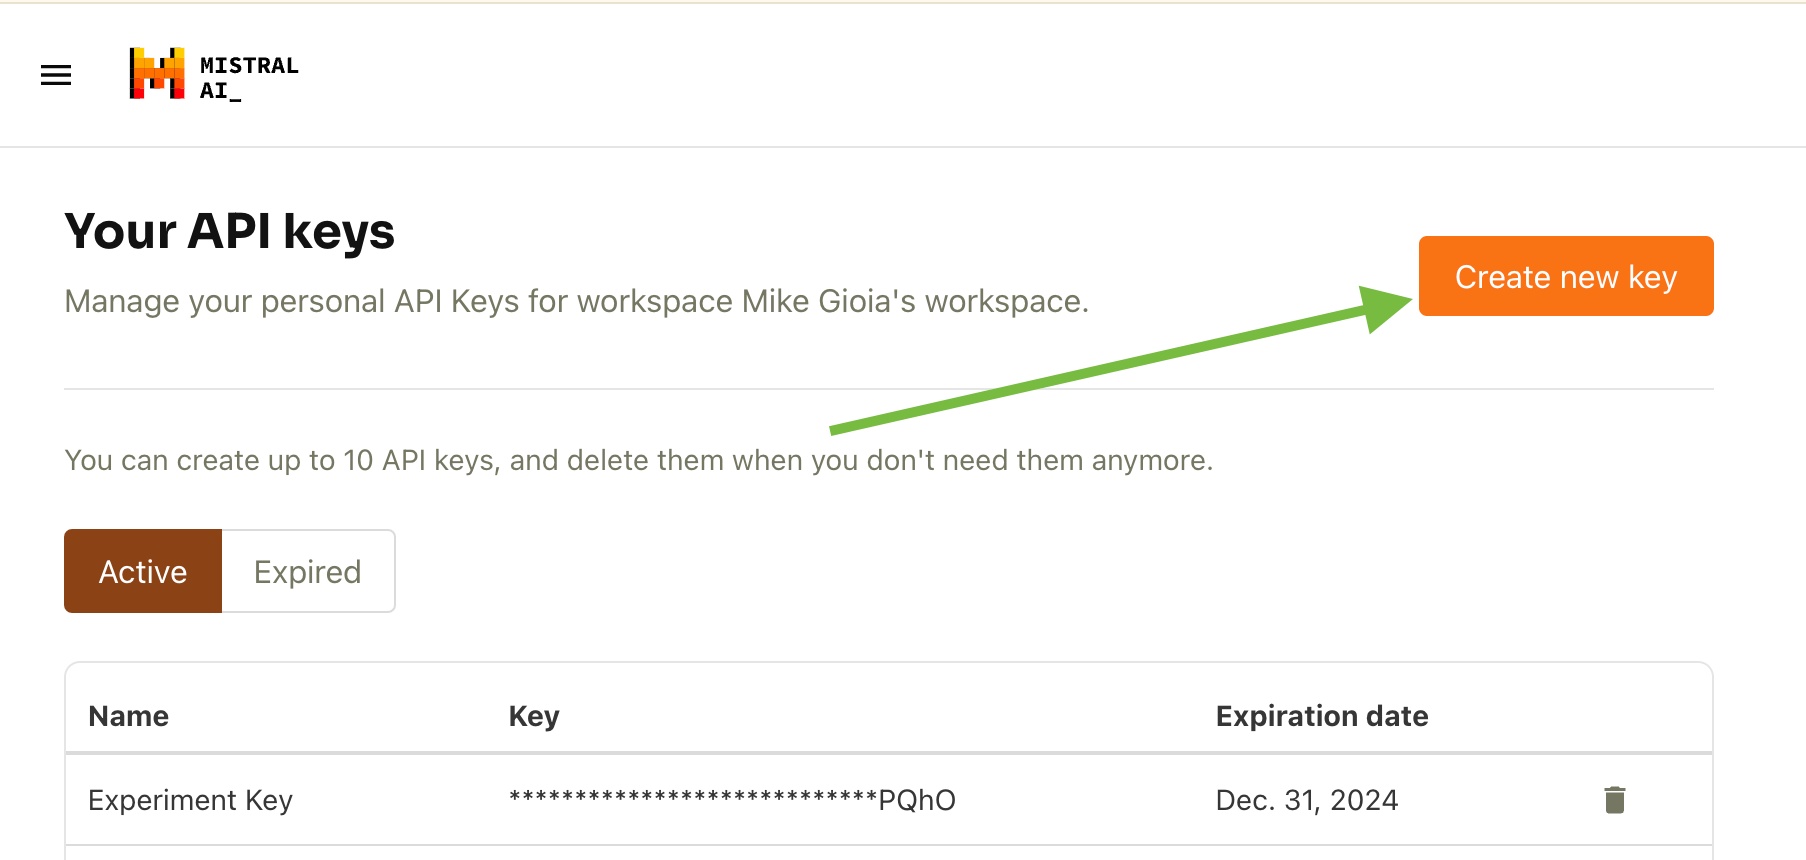The height and width of the screenshot is (860, 1806).
Task: Click the Name column header
Action: coord(129,716)
